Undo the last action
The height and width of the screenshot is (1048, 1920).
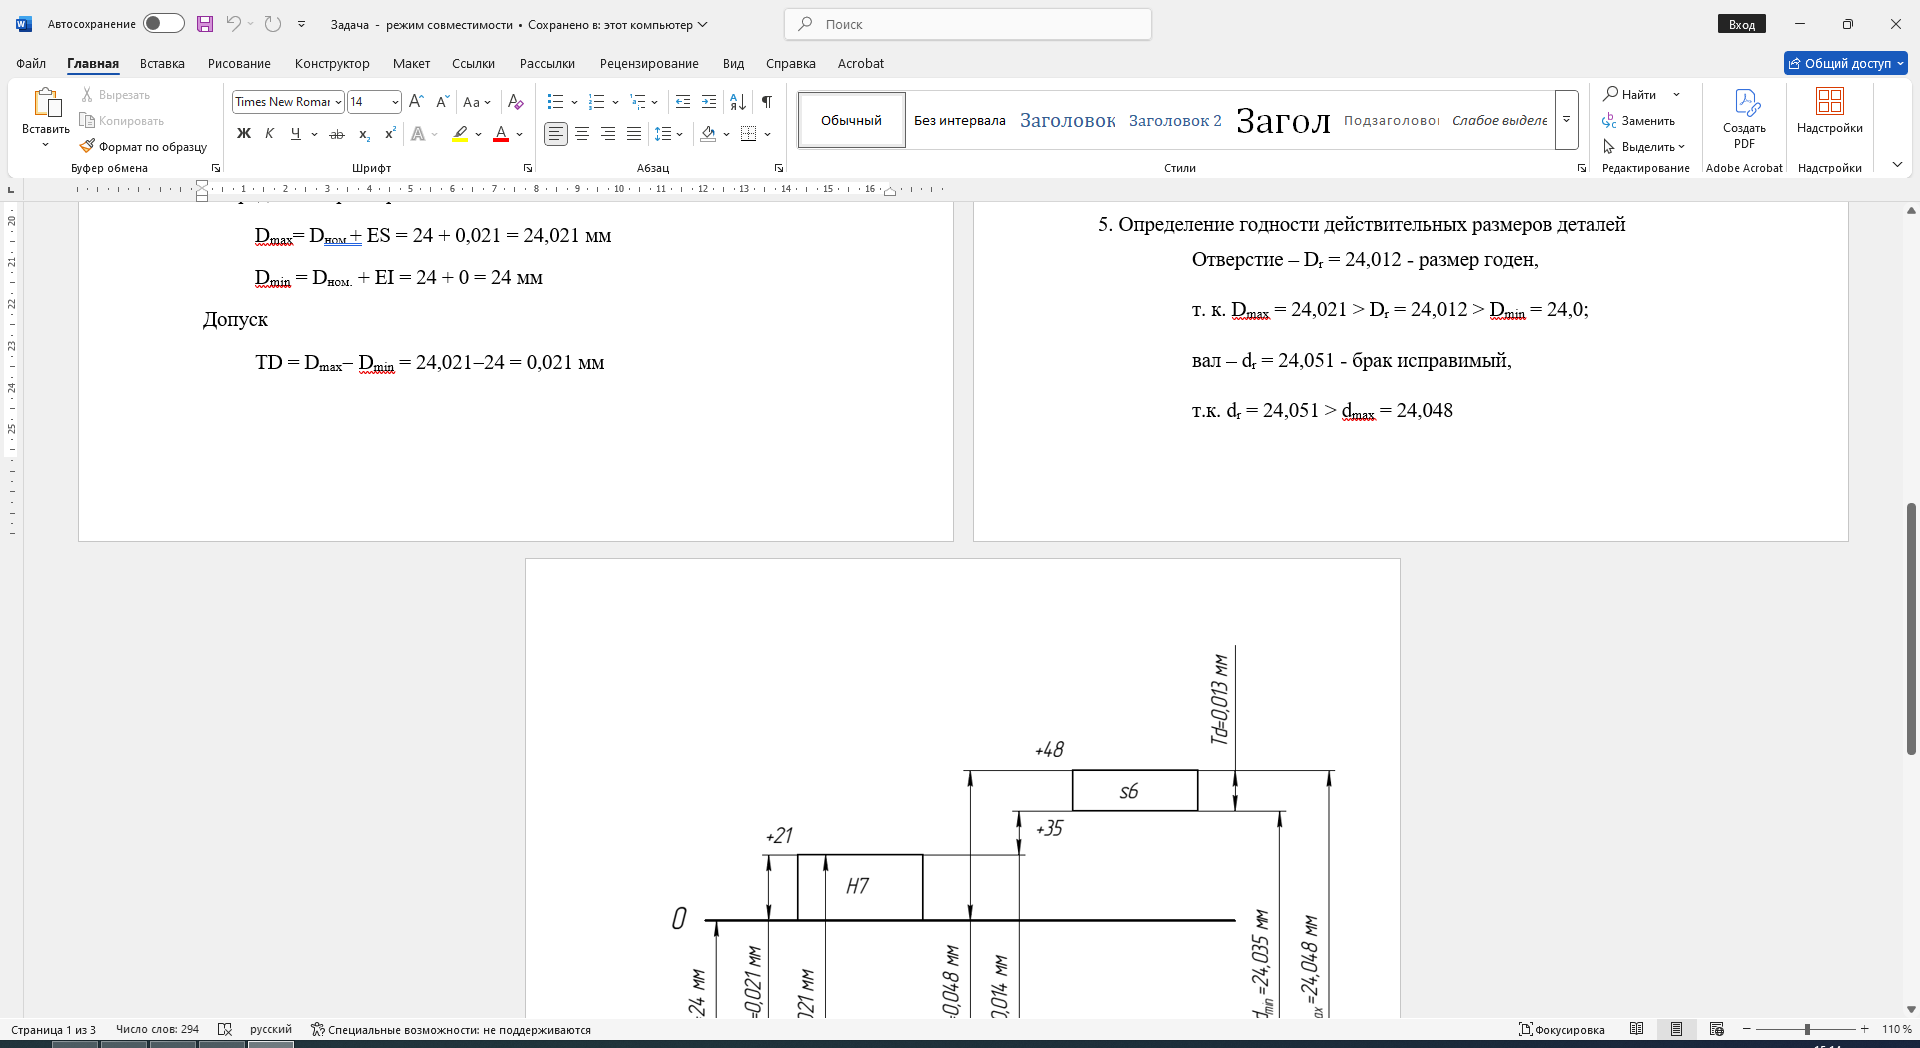coord(233,24)
